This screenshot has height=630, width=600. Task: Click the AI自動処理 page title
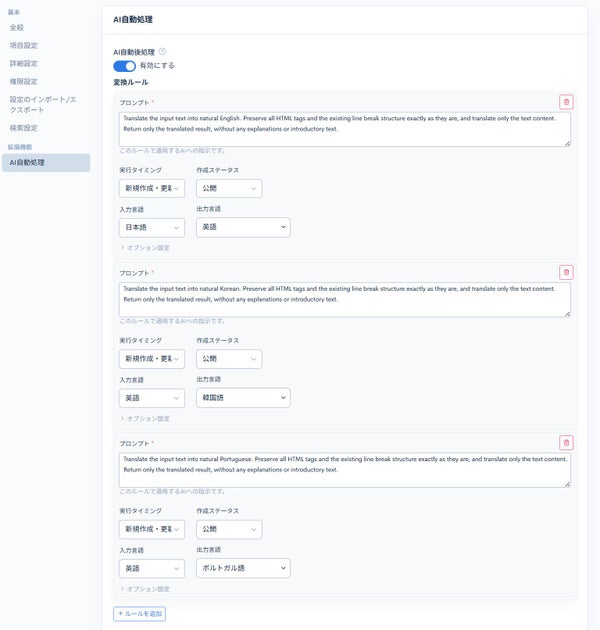tap(133, 19)
